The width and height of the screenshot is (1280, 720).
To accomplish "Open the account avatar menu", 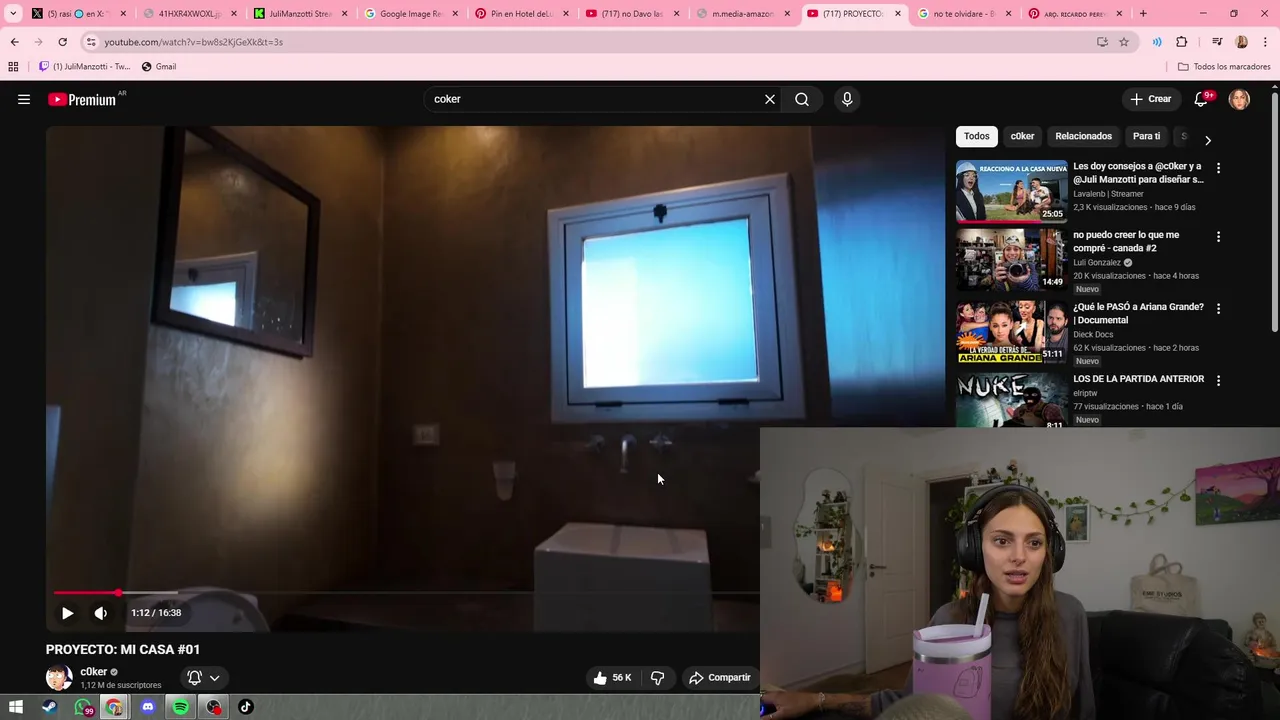I will tap(1239, 99).
